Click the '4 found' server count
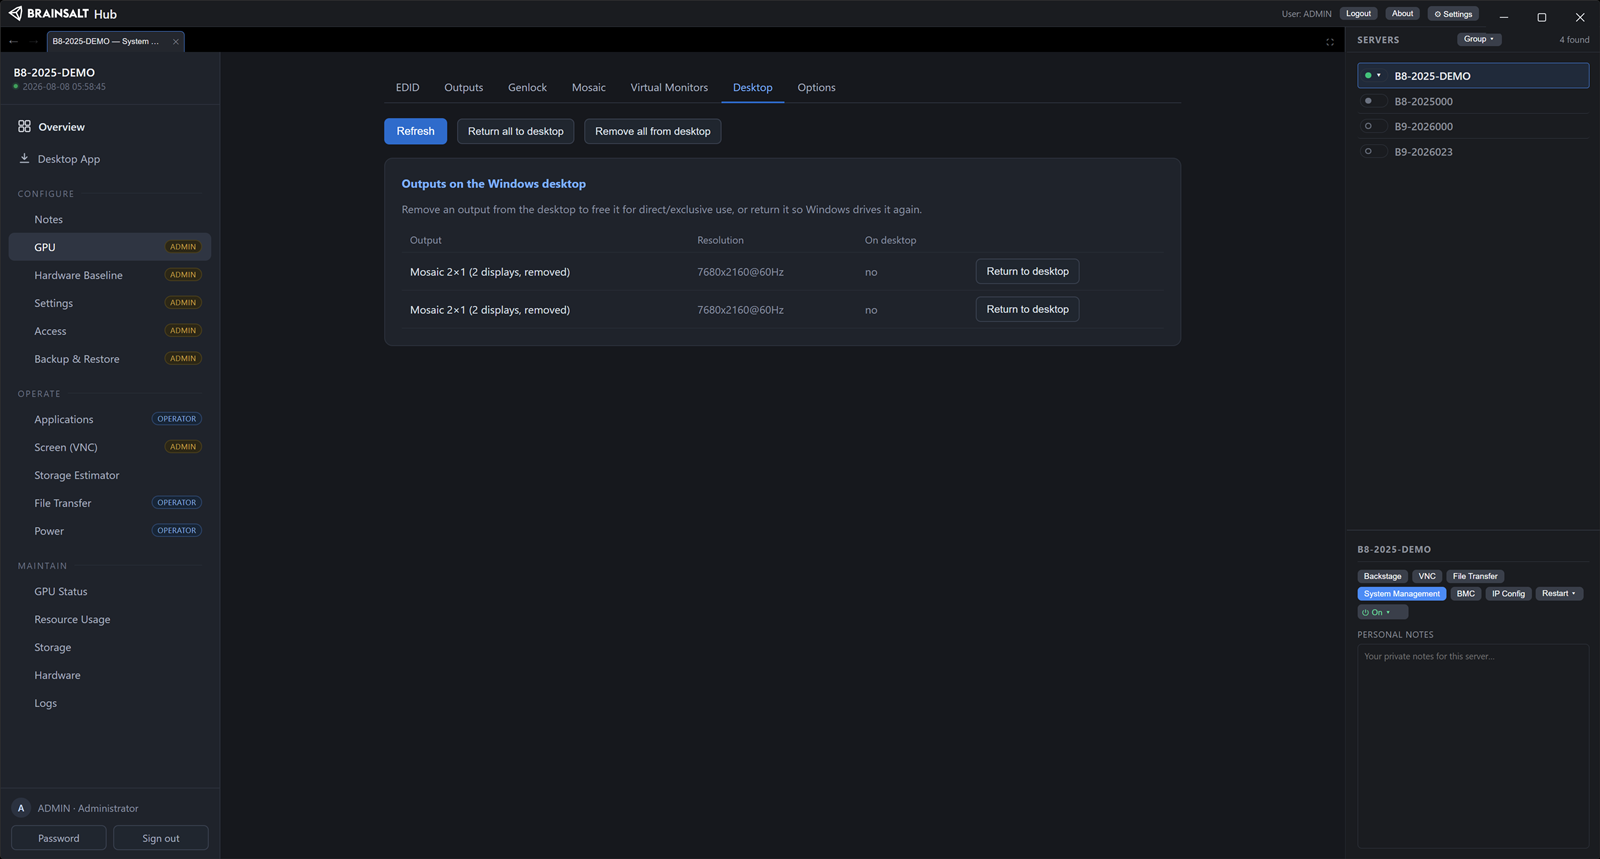 [1574, 40]
